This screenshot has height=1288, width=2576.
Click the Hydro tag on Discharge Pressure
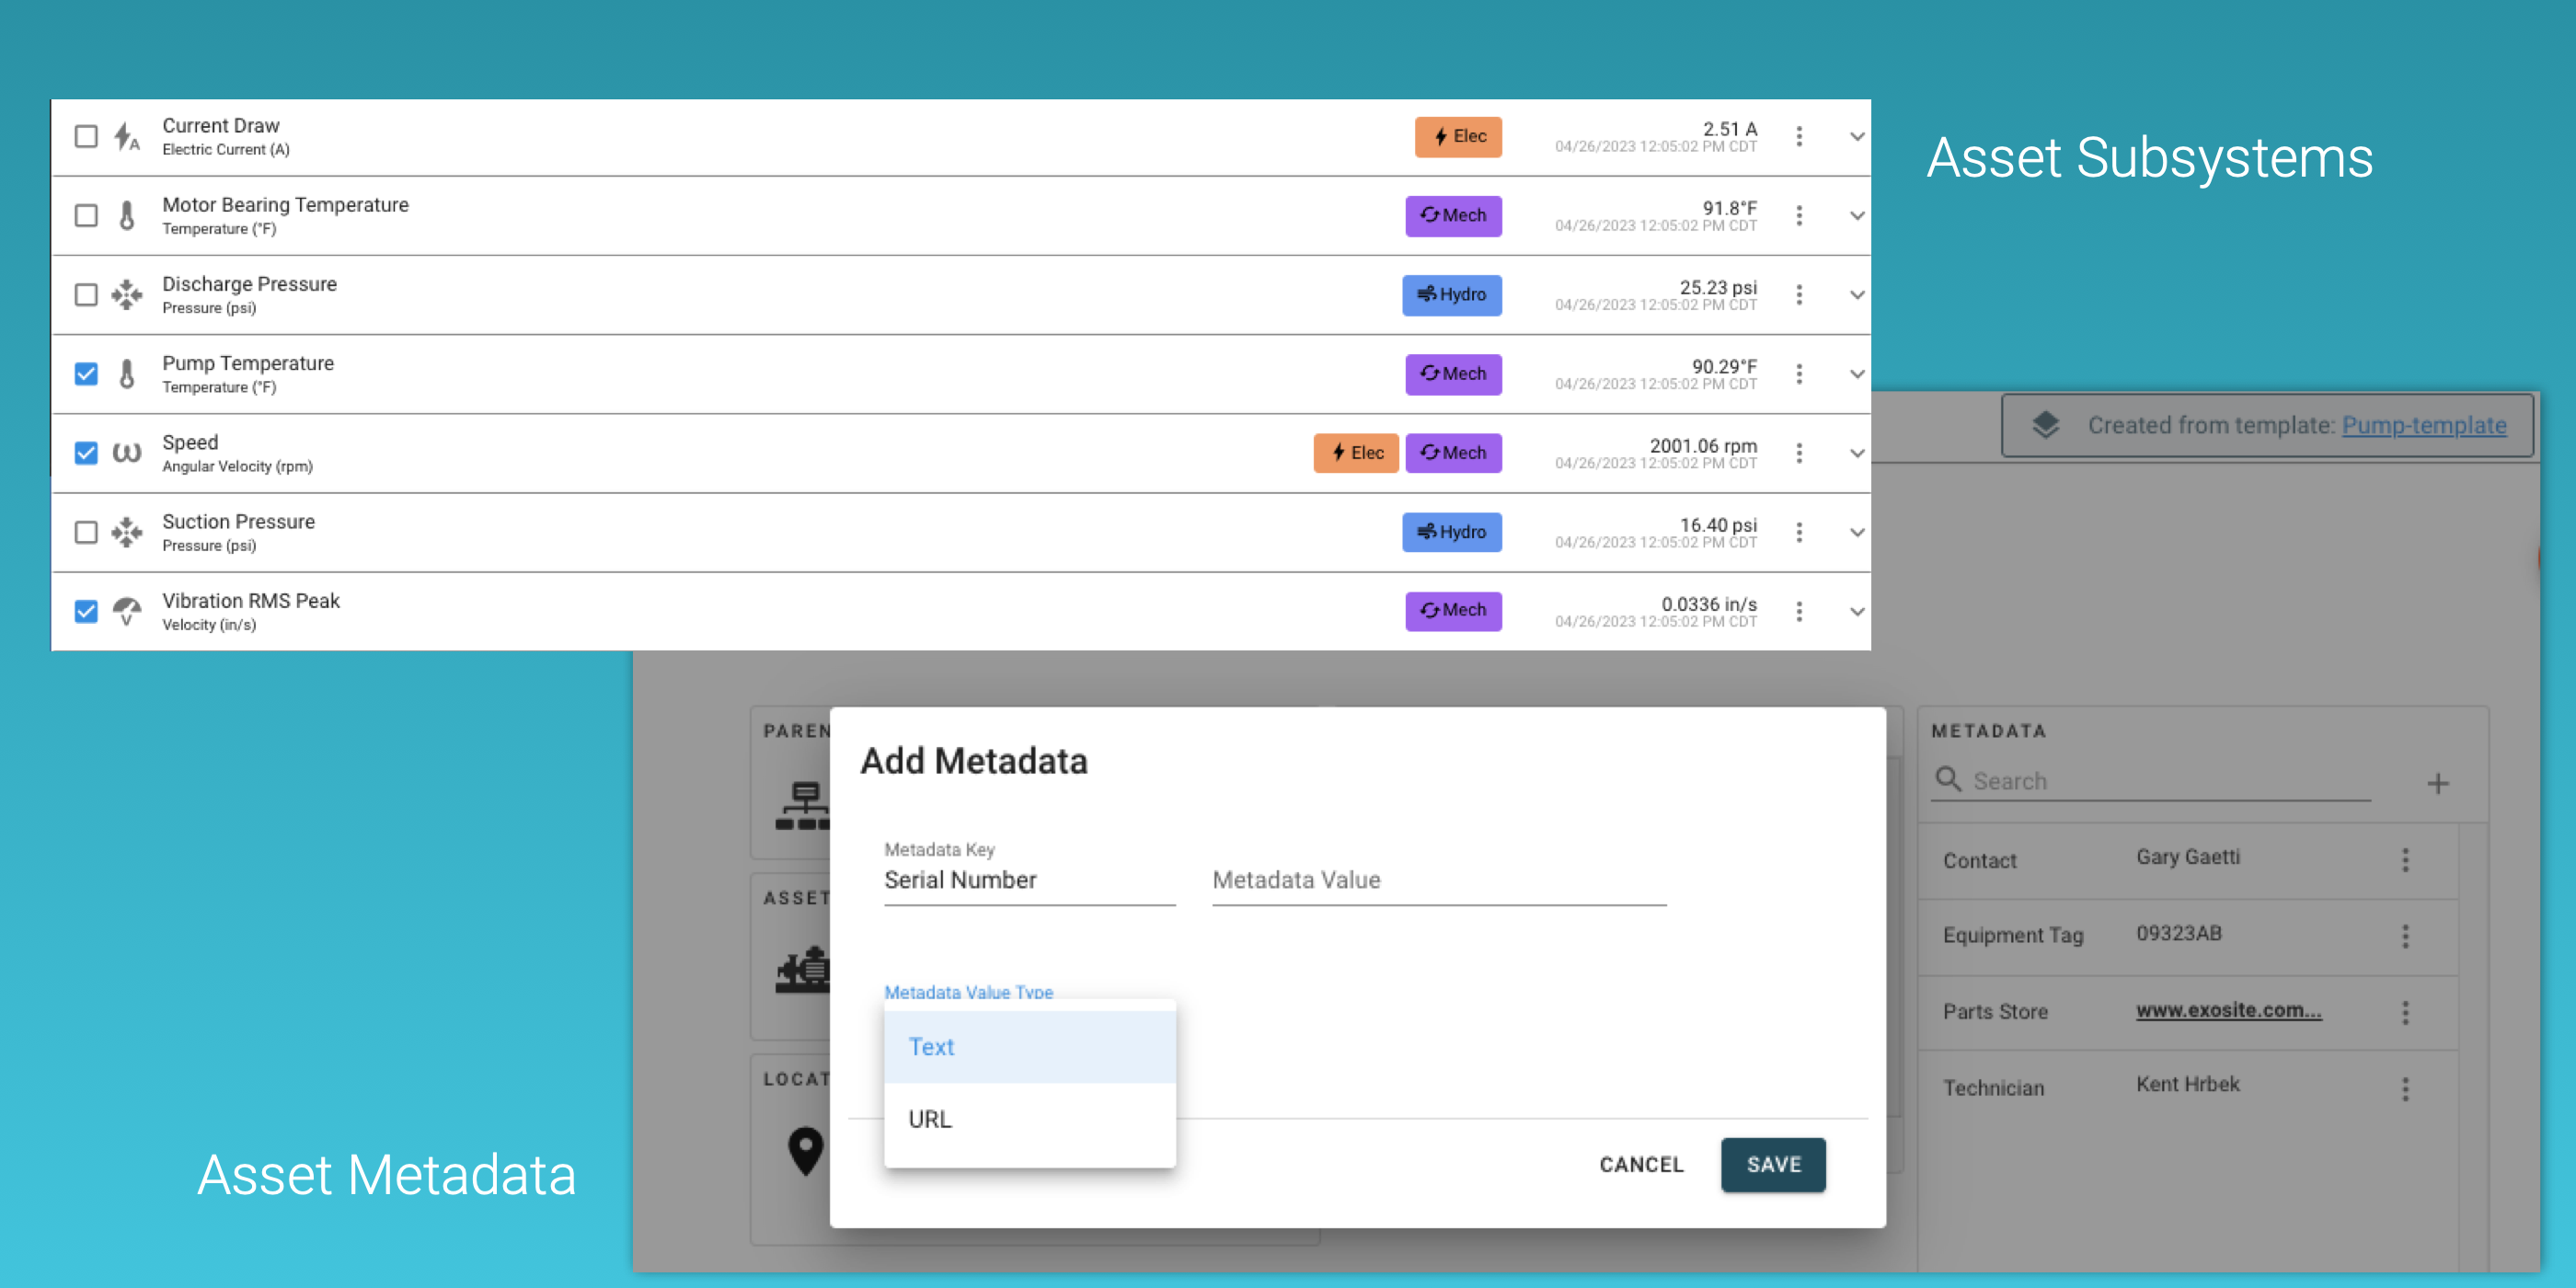tap(1451, 294)
